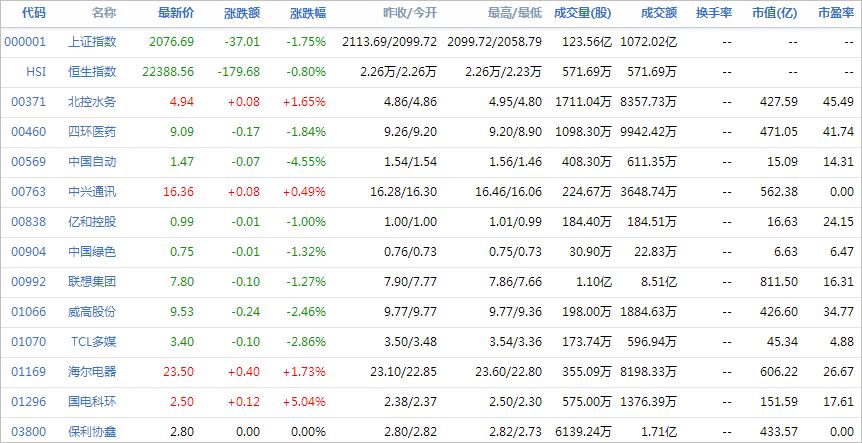Sort by the 市盈率 column header
This screenshot has height=443, width=862.
coord(836,13)
